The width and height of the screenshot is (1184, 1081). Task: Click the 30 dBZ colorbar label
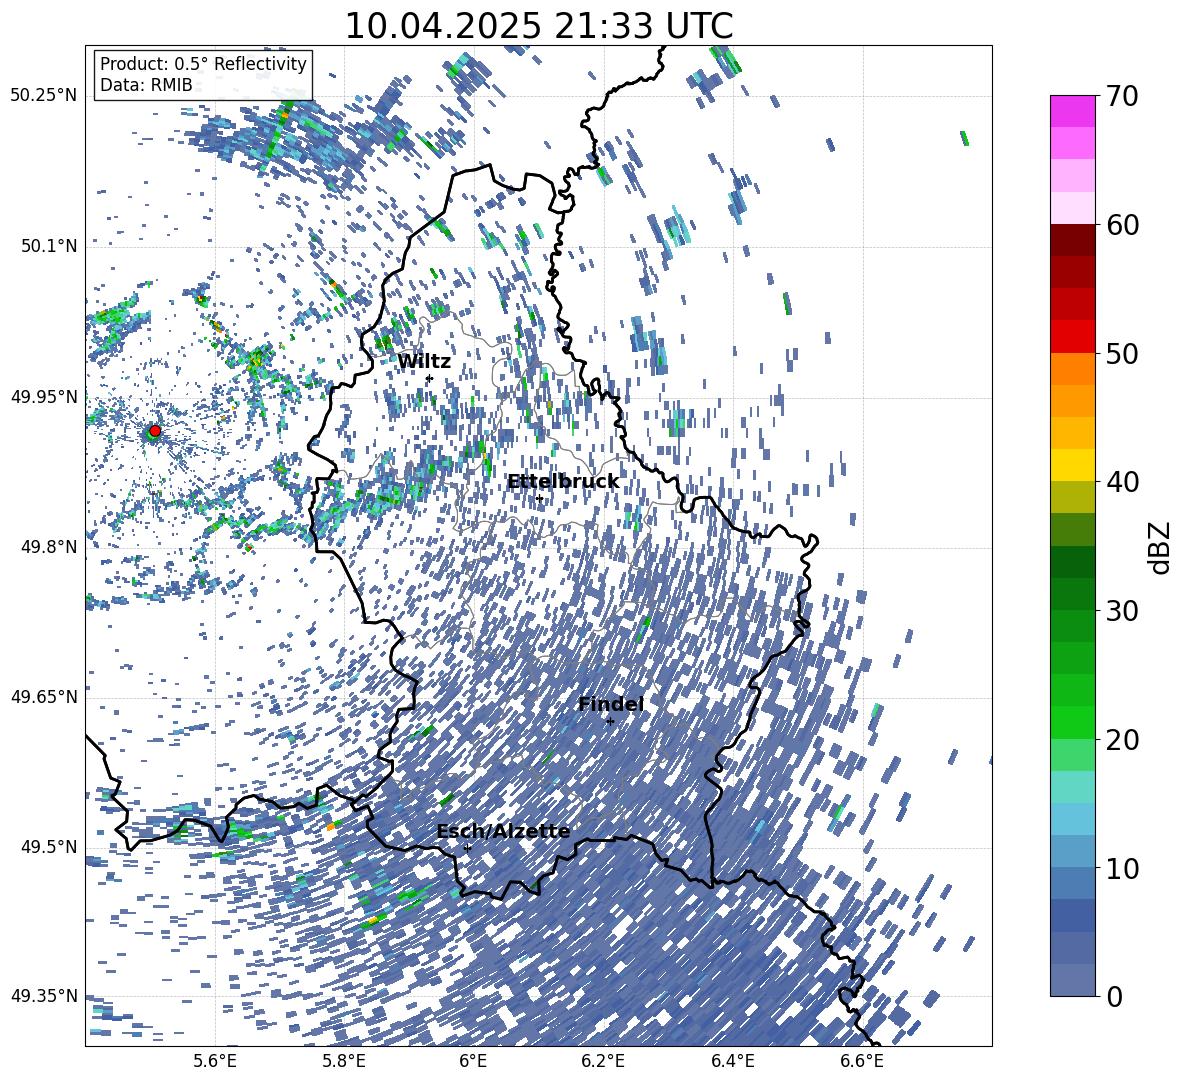[x=1121, y=611]
